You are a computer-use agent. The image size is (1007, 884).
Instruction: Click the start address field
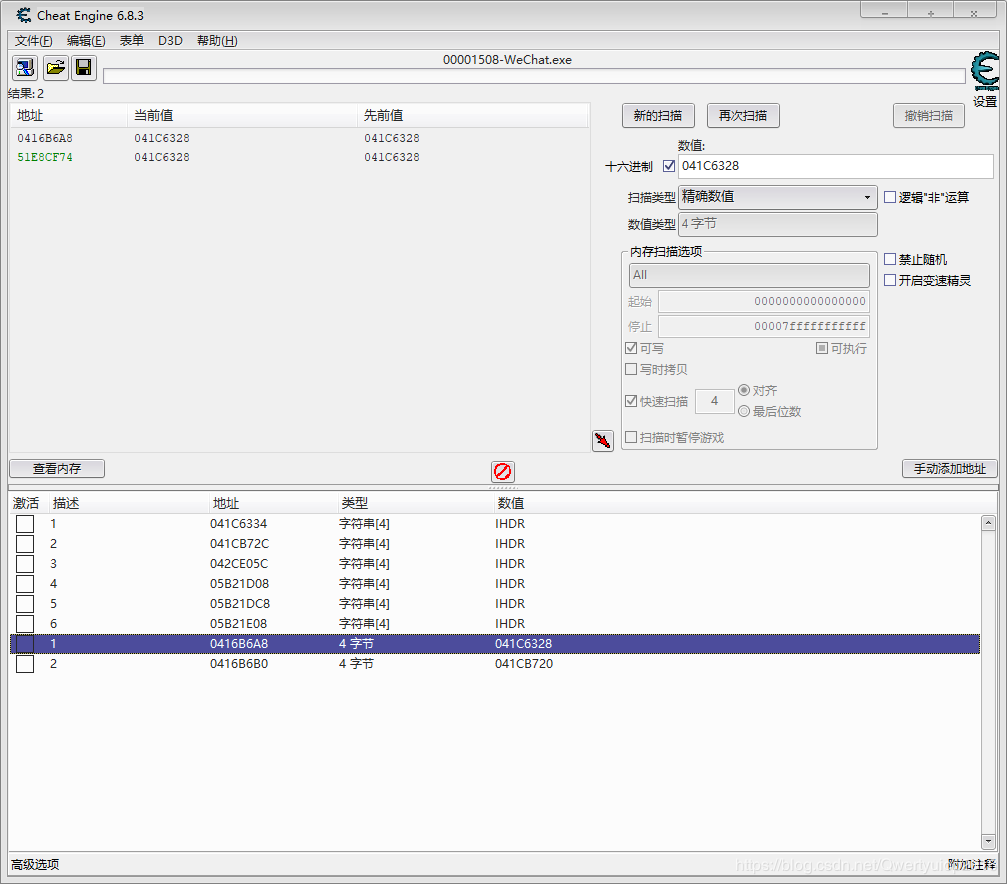764,301
